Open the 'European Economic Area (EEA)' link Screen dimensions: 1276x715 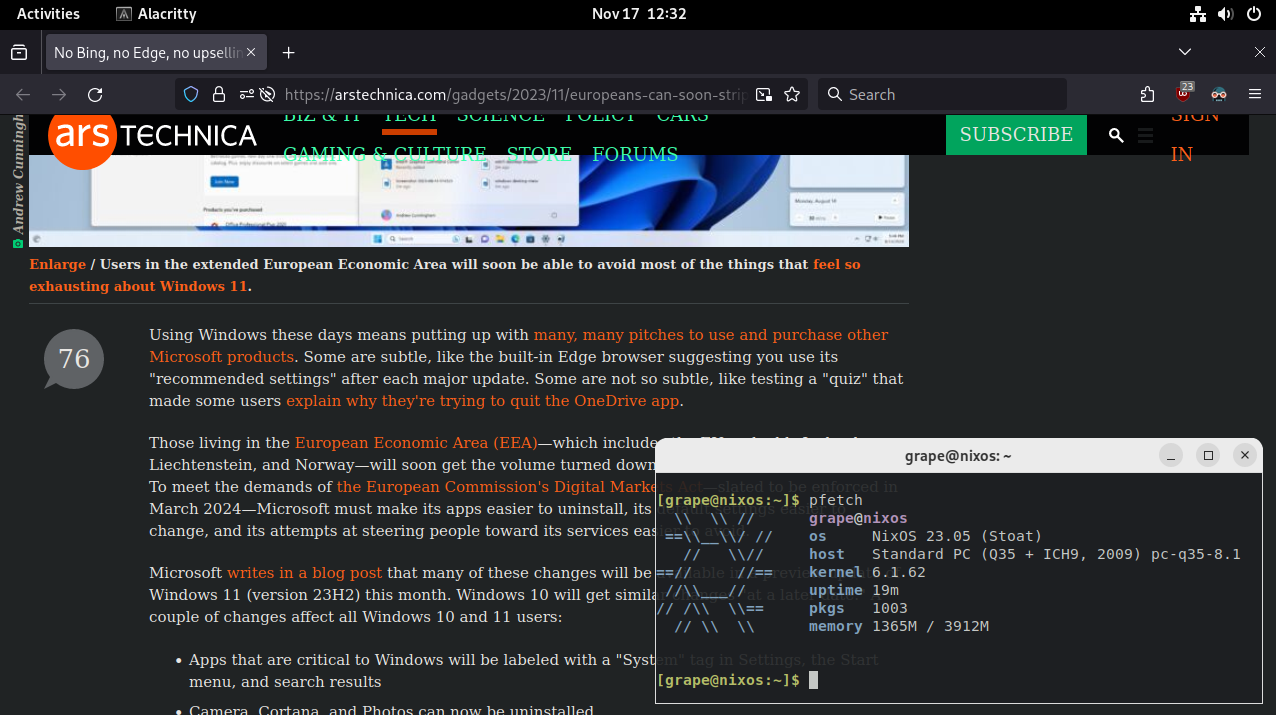point(416,443)
